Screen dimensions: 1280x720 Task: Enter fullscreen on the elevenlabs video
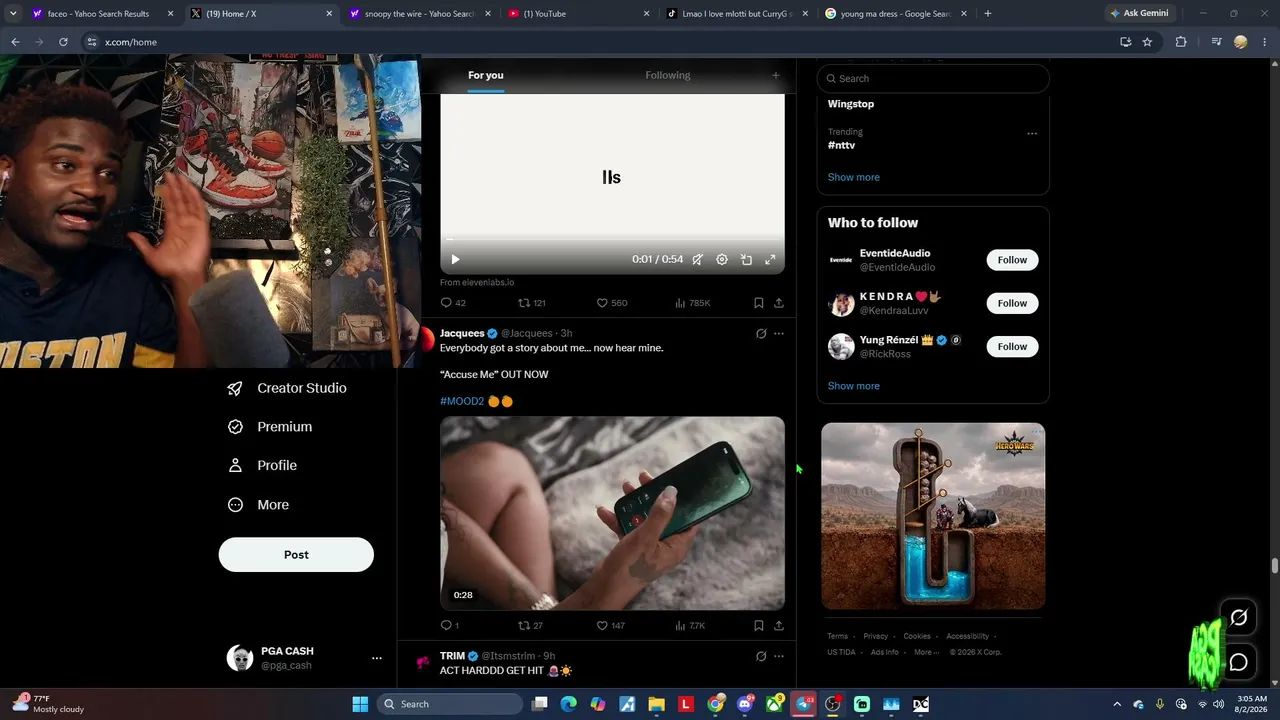click(770, 259)
